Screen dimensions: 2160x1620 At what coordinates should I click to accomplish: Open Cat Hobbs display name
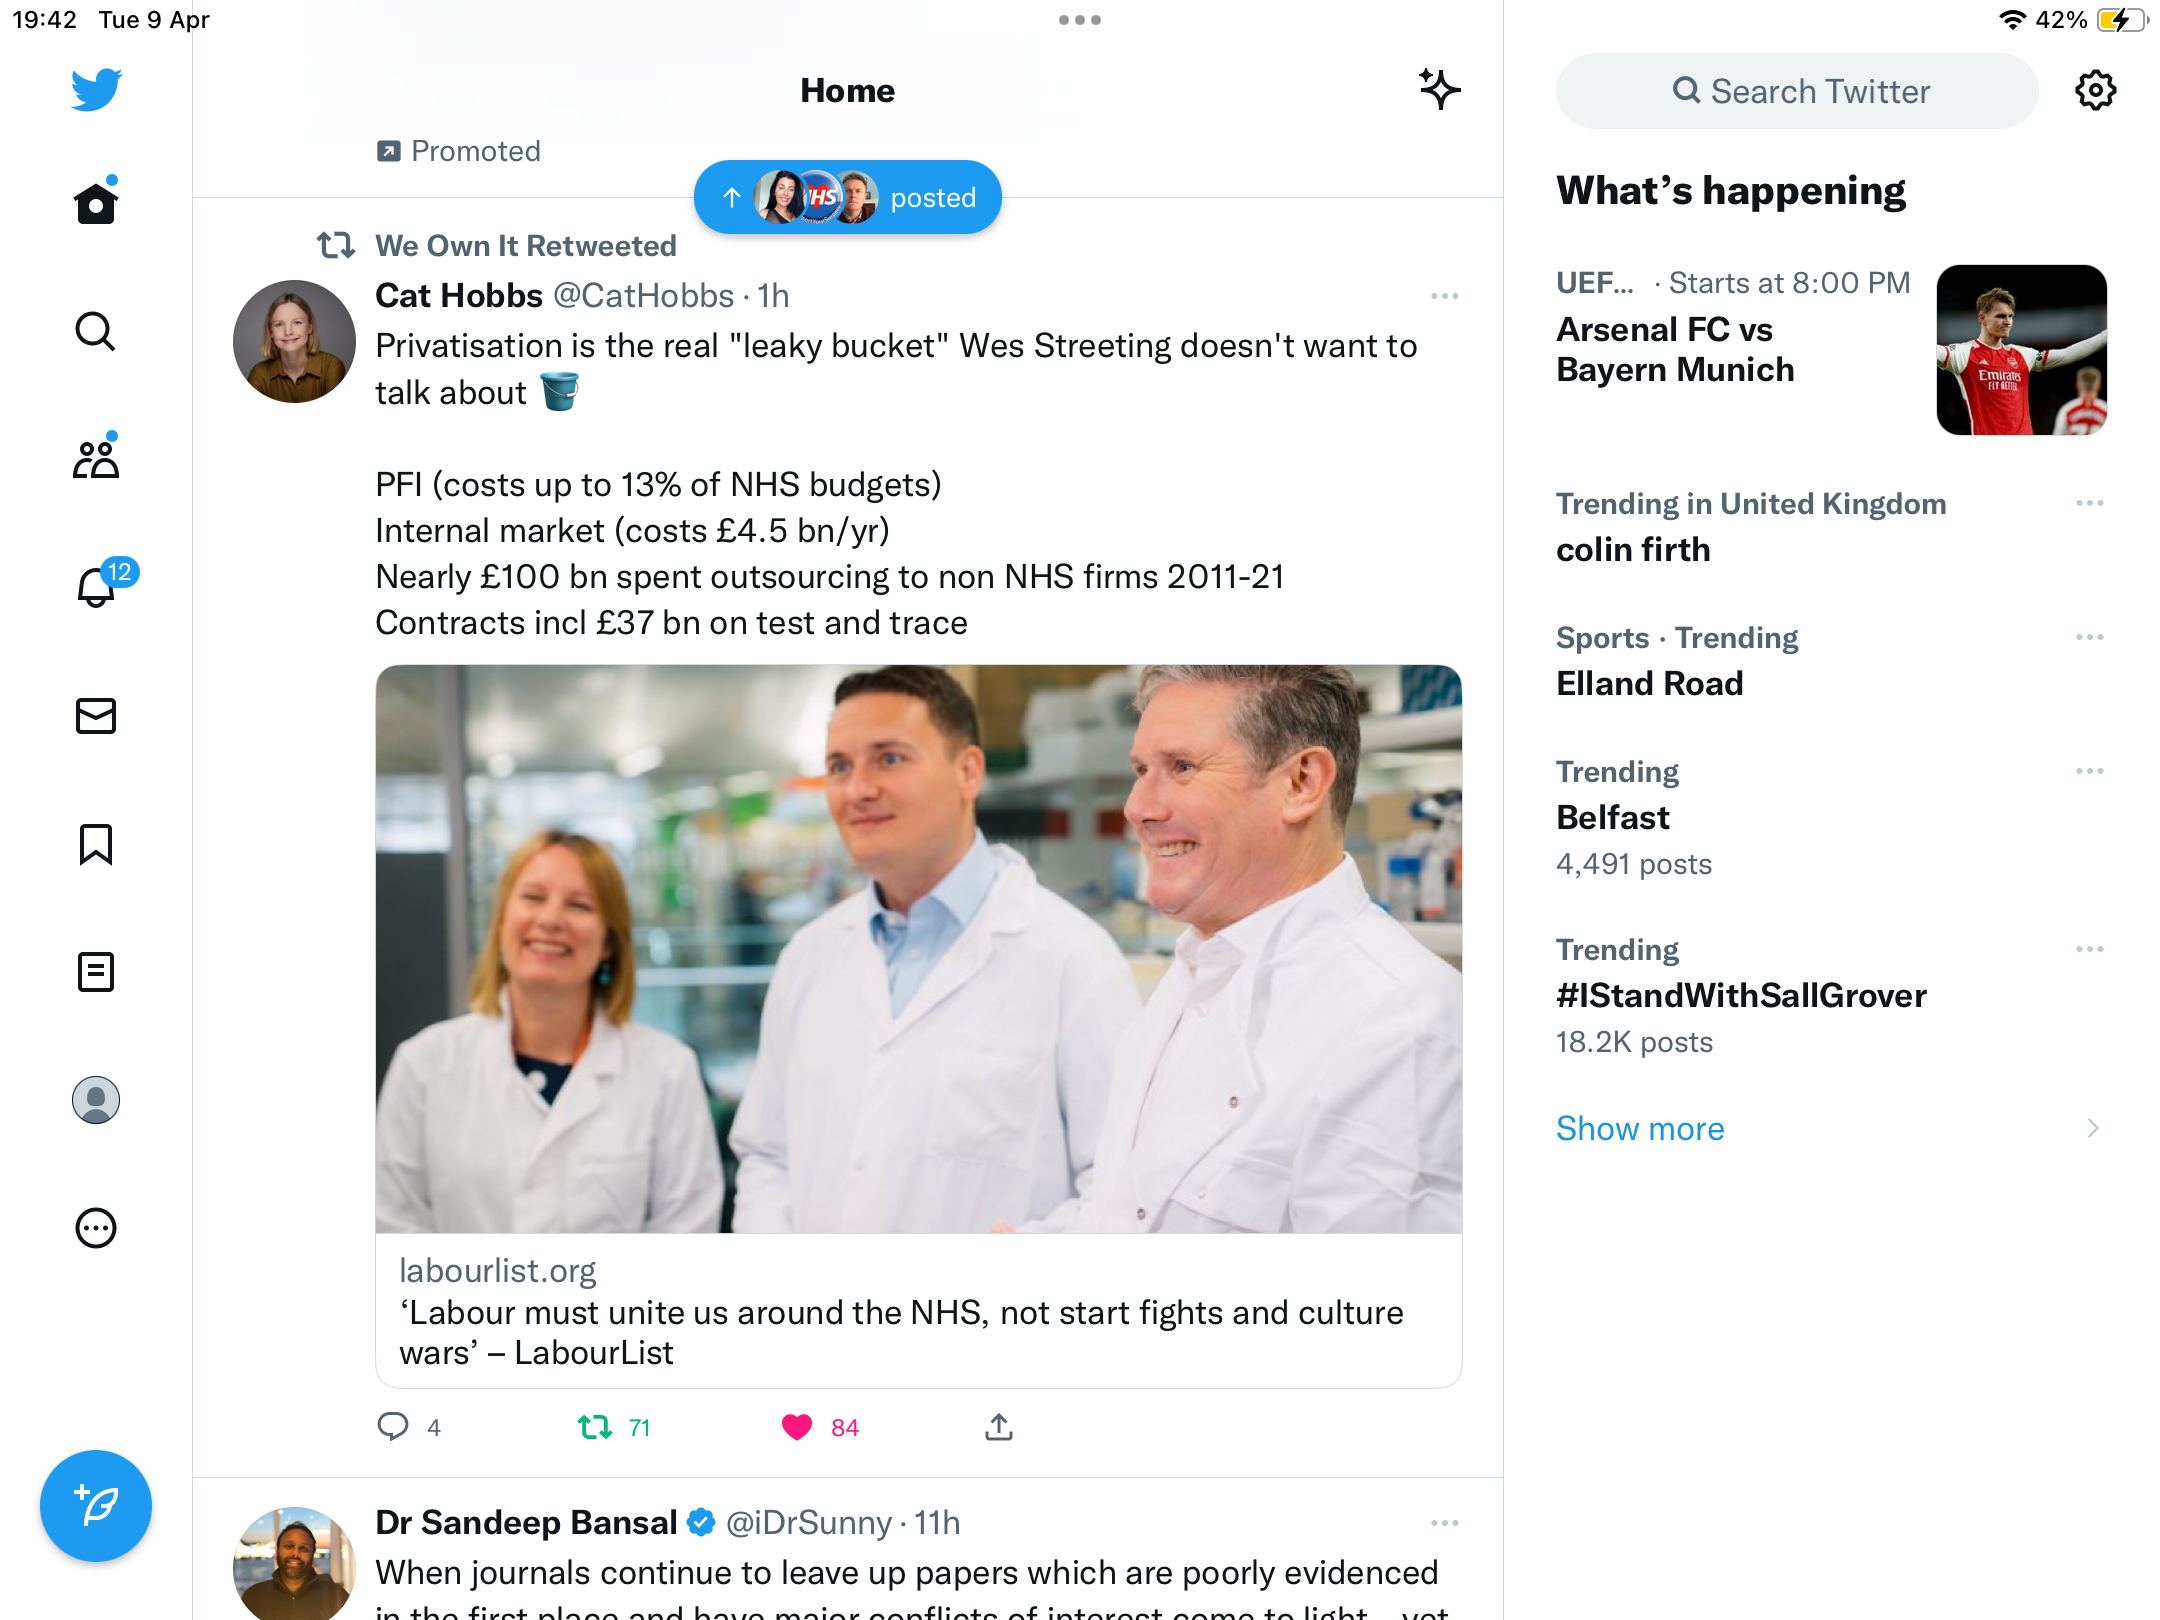[x=459, y=296]
